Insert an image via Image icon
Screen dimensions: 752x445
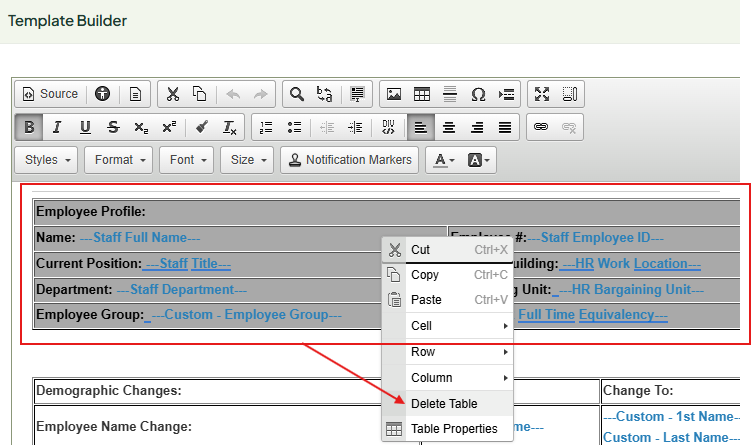pos(394,94)
